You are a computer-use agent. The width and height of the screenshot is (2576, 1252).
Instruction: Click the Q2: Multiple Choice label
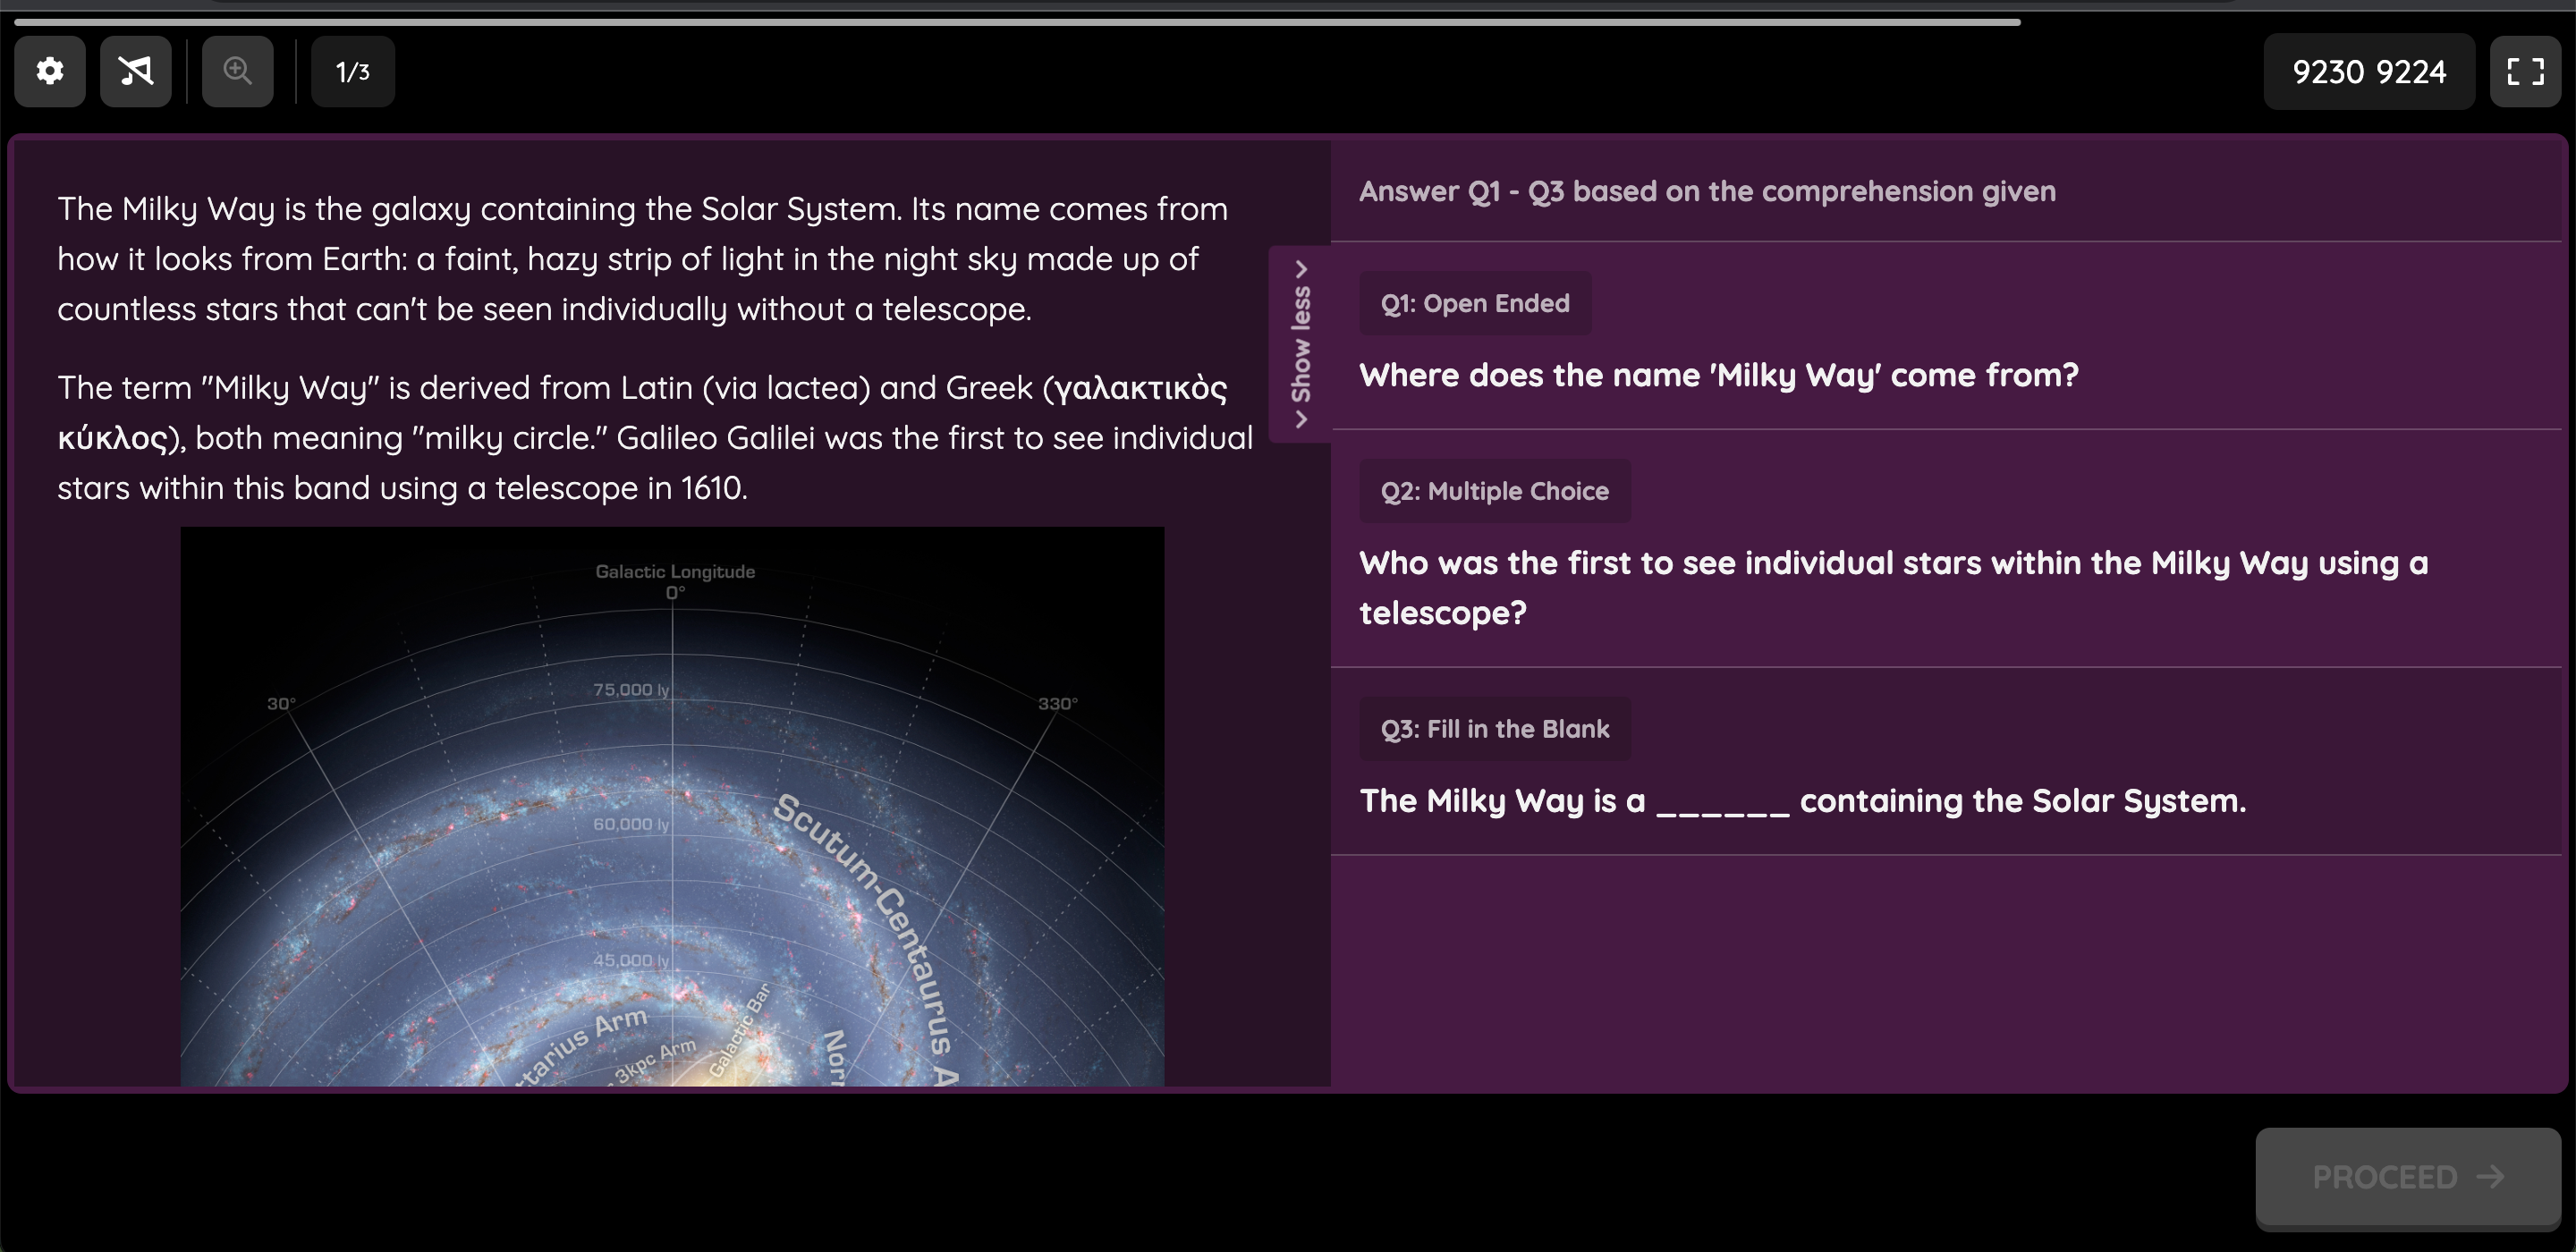(1495, 491)
